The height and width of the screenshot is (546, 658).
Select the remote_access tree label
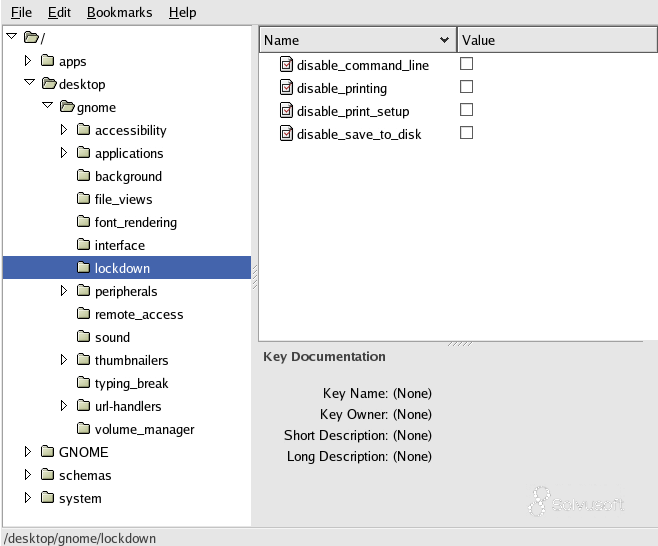tap(139, 315)
